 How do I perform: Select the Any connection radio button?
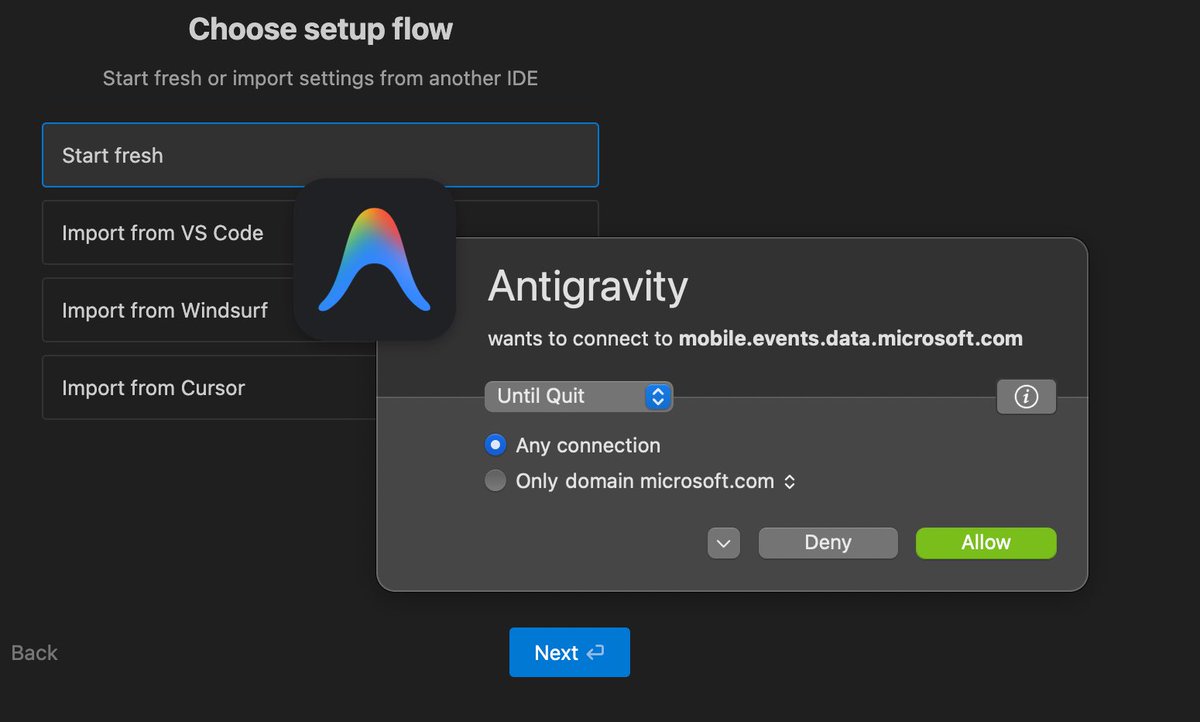495,445
